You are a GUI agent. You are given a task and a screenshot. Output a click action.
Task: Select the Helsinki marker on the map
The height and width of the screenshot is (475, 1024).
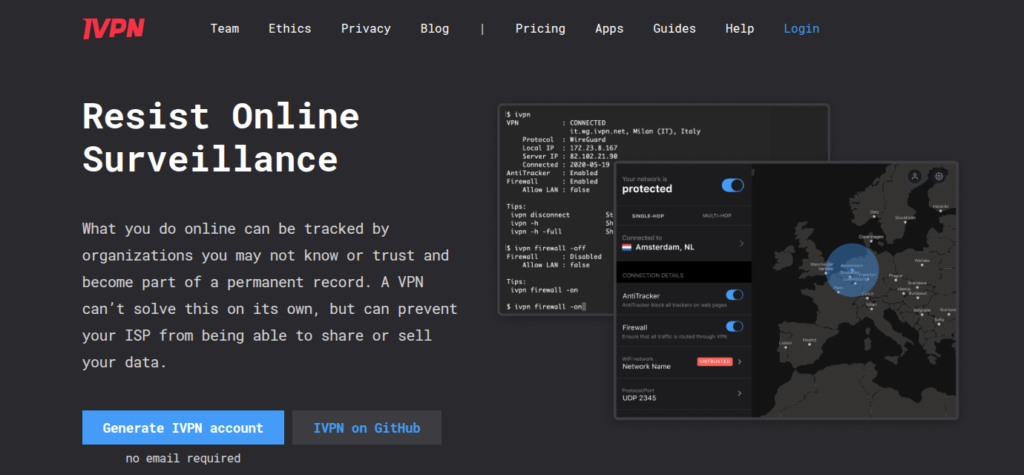tap(941, 210)
